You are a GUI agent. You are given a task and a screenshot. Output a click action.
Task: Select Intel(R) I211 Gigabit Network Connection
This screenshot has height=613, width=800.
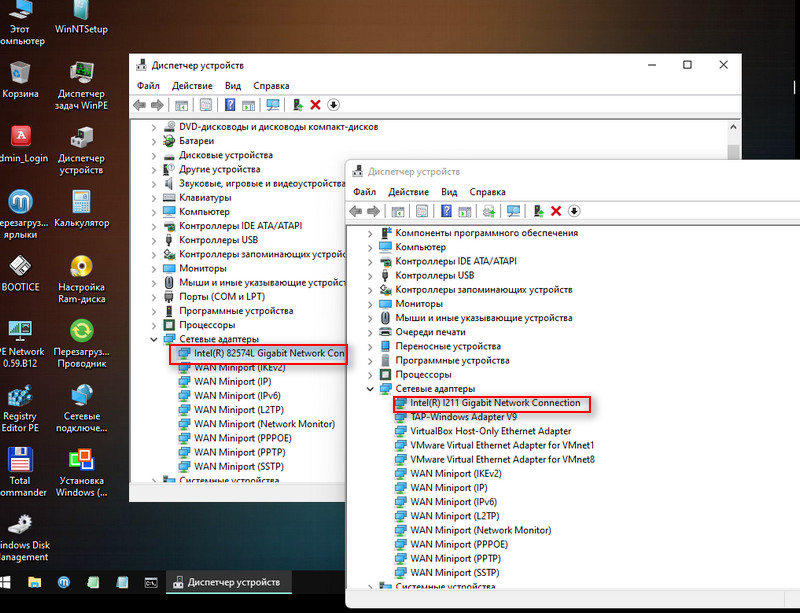point(494,403)
